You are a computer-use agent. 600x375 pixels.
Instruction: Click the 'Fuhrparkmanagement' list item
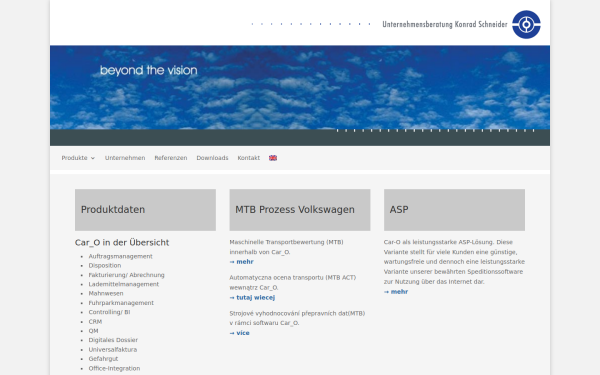[x=121, y=303]
